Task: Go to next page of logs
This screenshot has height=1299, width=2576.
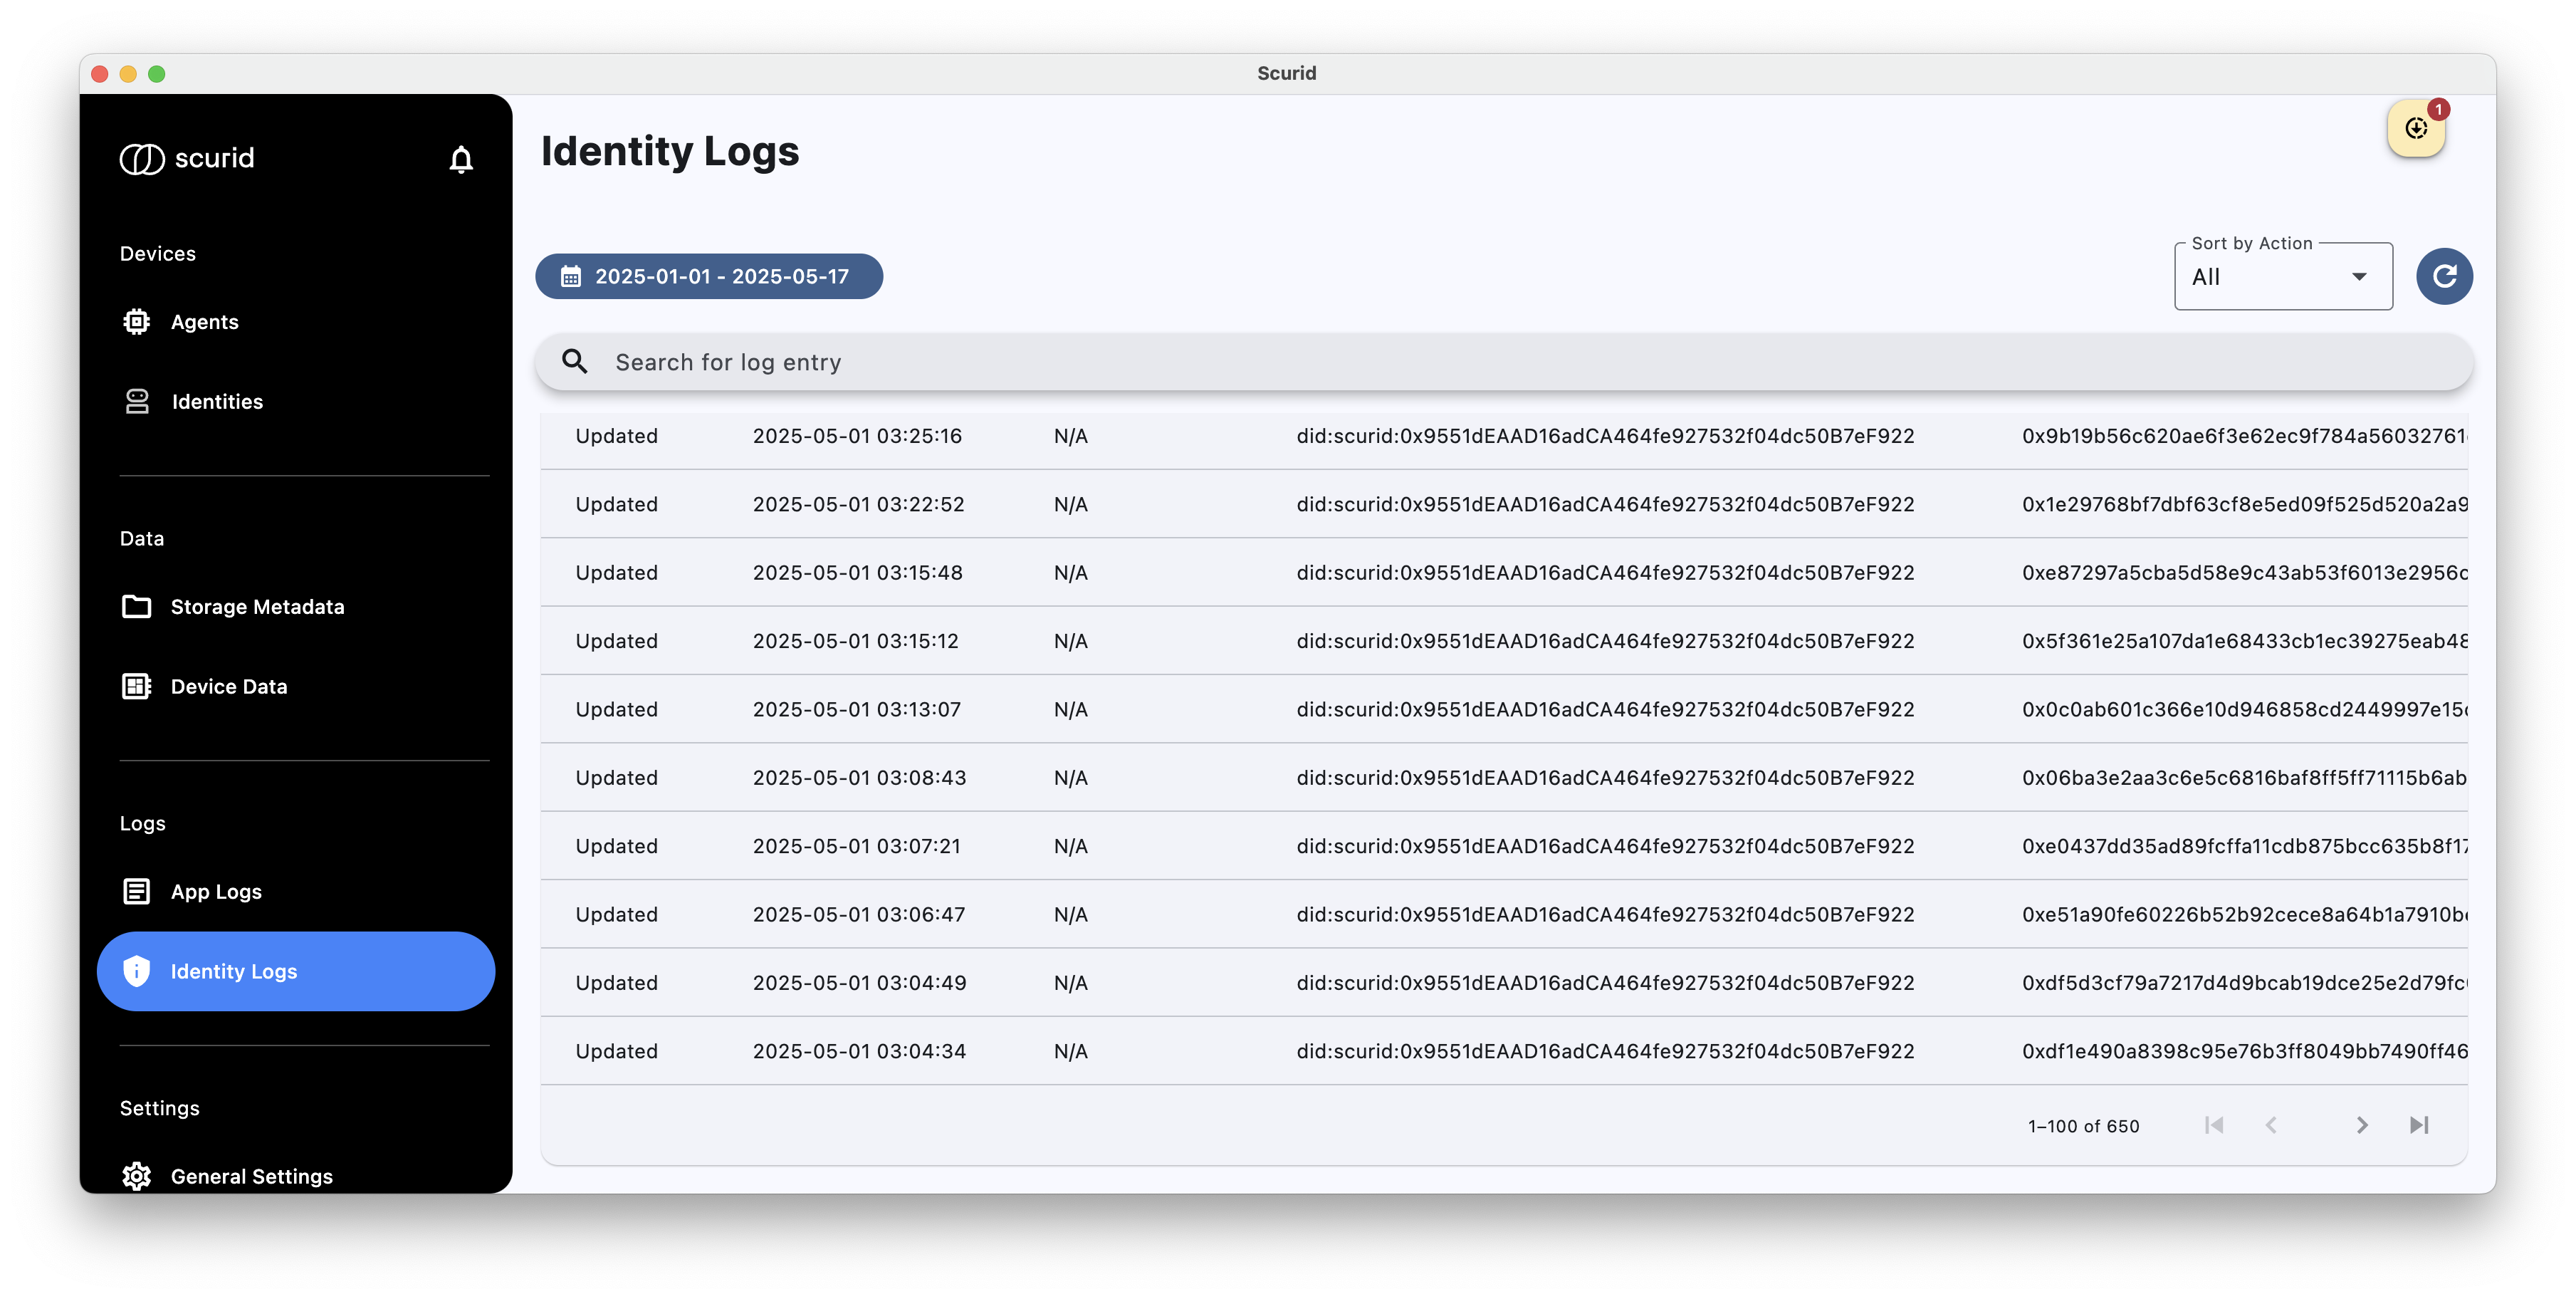Action: [x=2362, y=1125]
